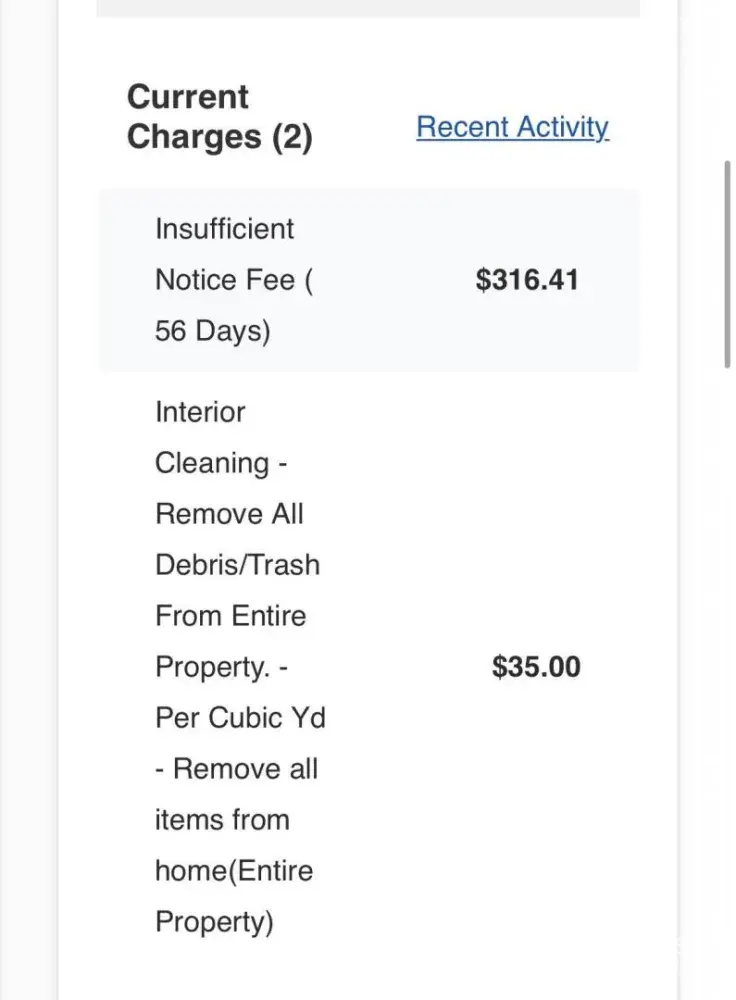Click the "Debris/Trash" text line
736x1000 pixels.
237,565
